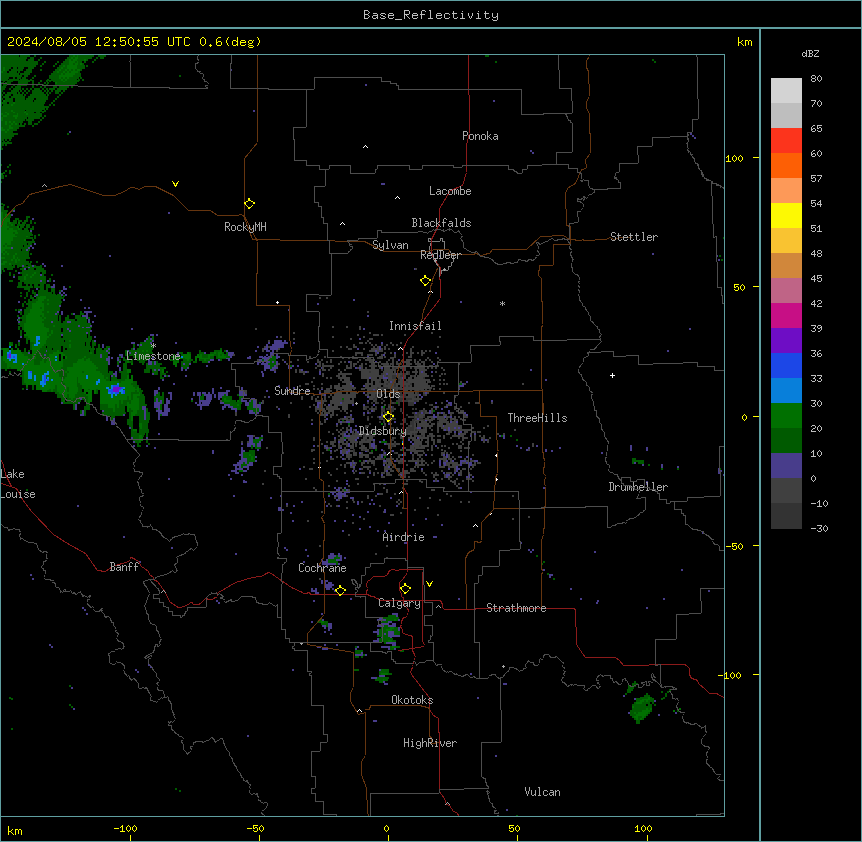The image size is (862, 842).
Task: Click the Calgary city label
Action: click(x=399, y=603)
